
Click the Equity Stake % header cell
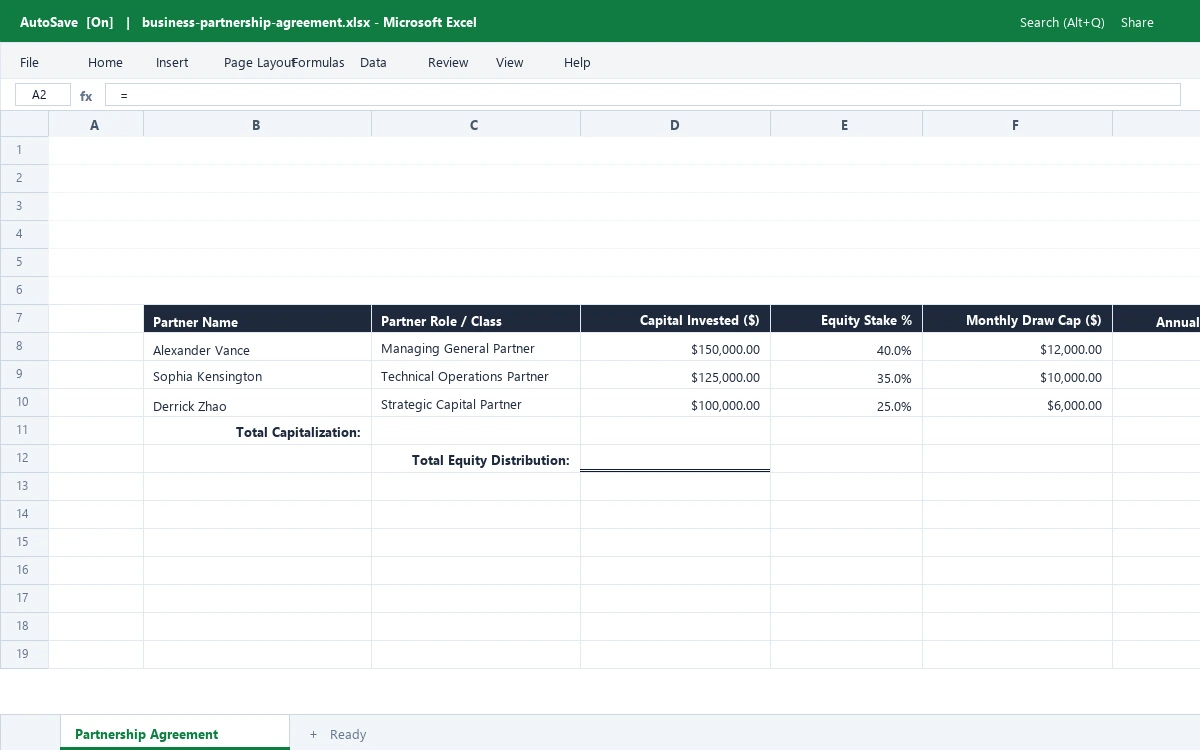846,319
